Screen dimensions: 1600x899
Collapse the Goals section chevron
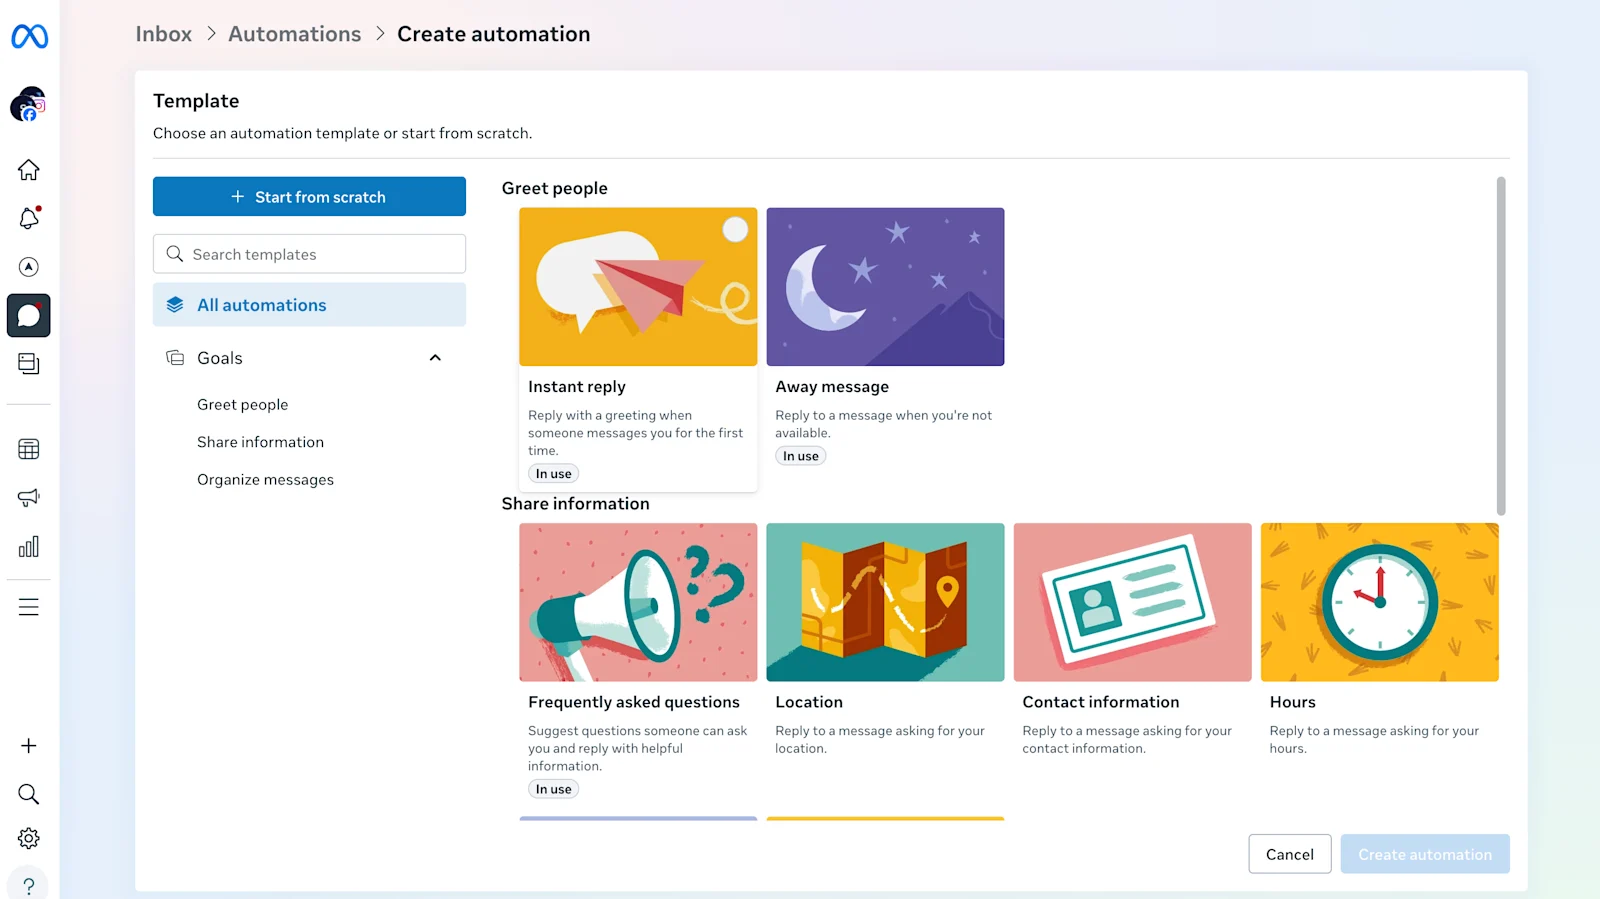(435, 358)
